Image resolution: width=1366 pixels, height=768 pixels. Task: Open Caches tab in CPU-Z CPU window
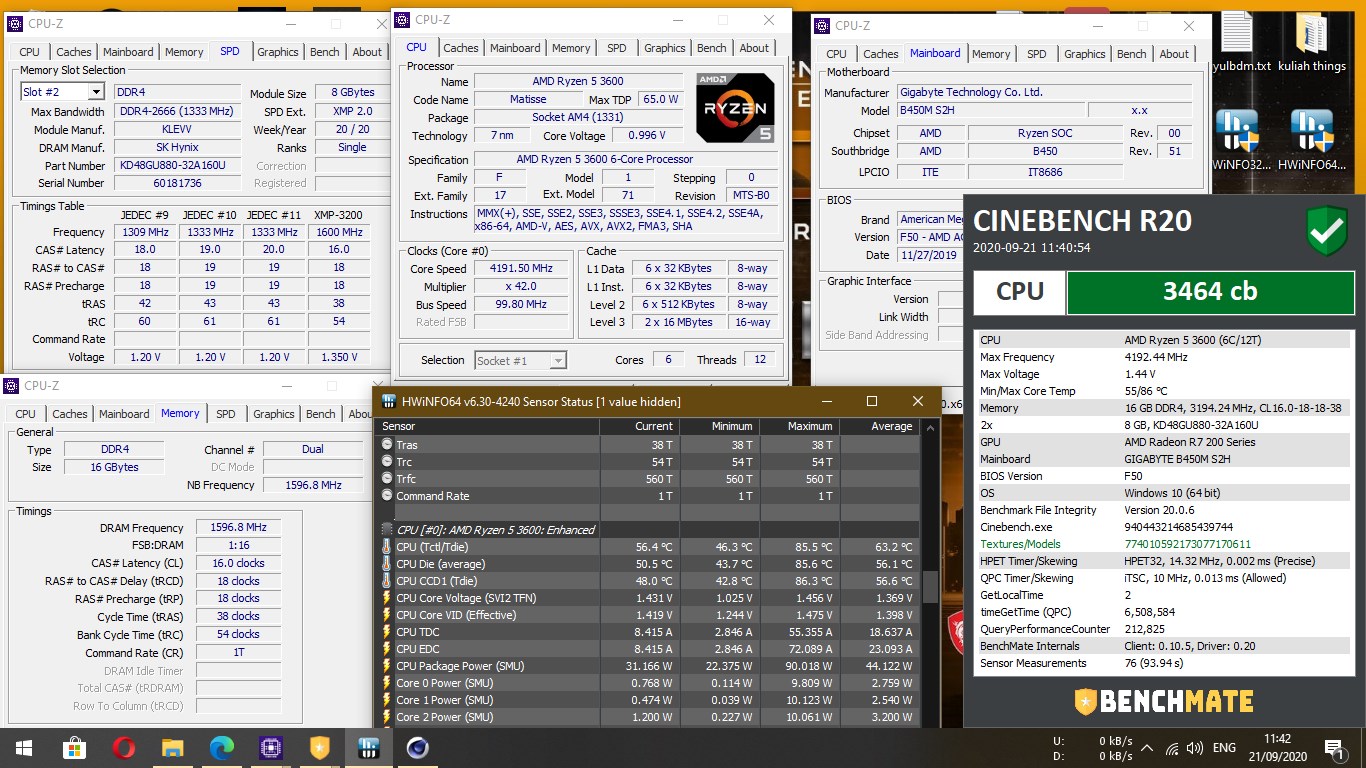click(461, 48)
